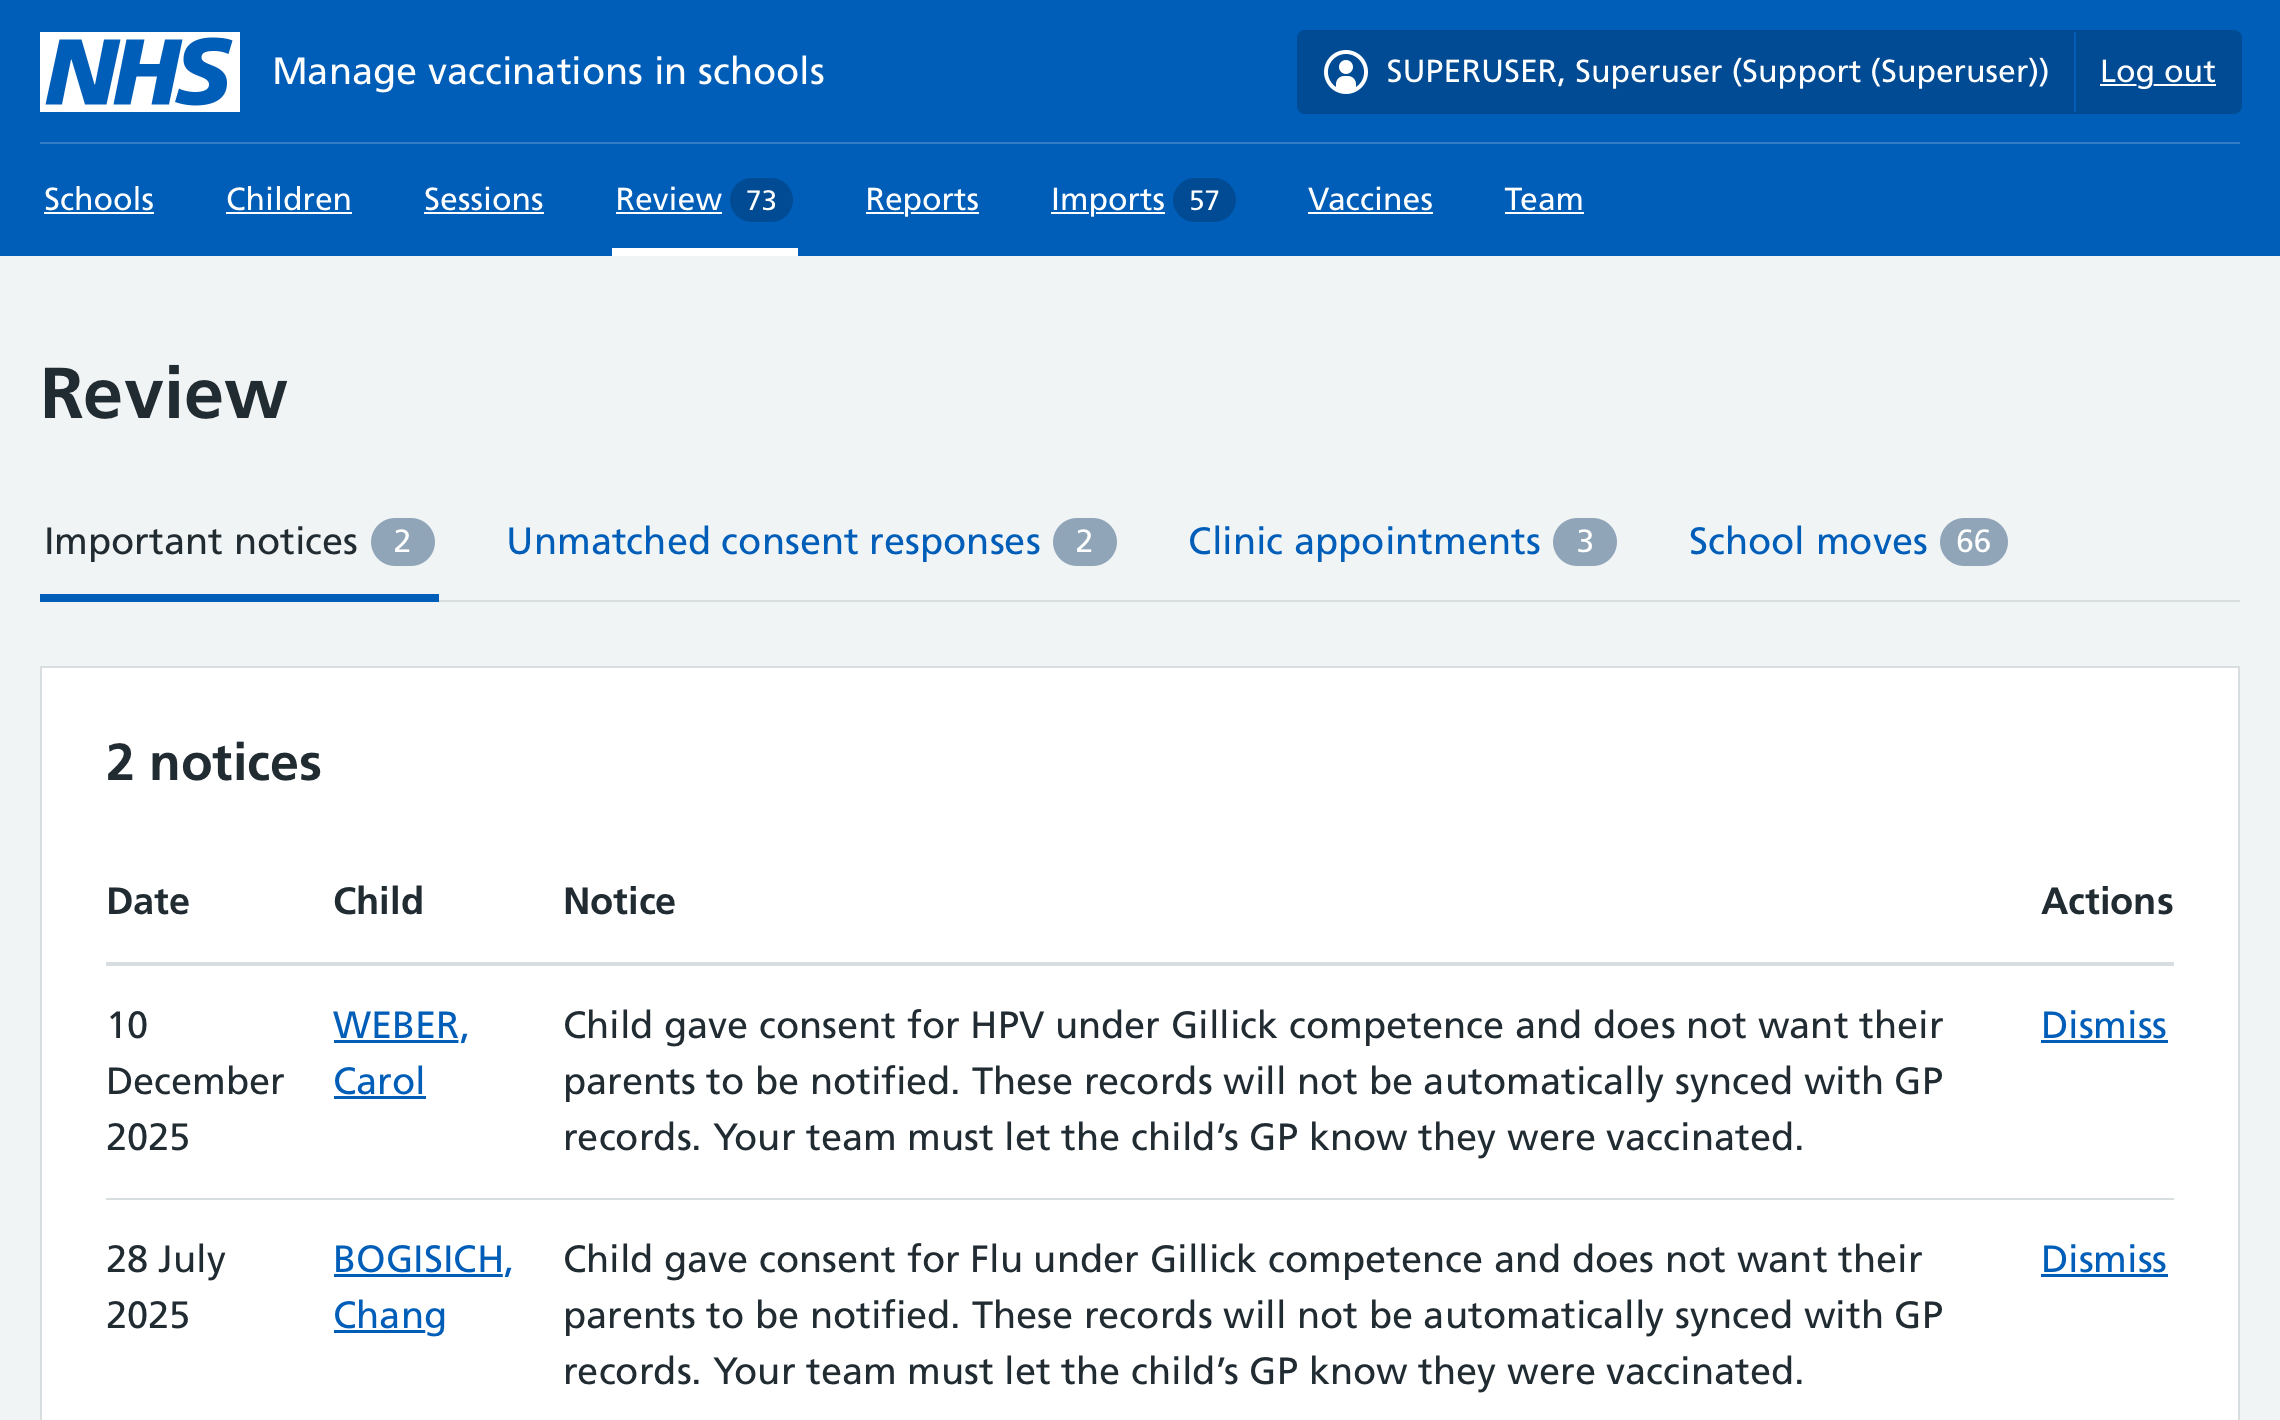Click the 'Actions' column header
This screenshot has width=2280, height=1420.
[2107, 901]
